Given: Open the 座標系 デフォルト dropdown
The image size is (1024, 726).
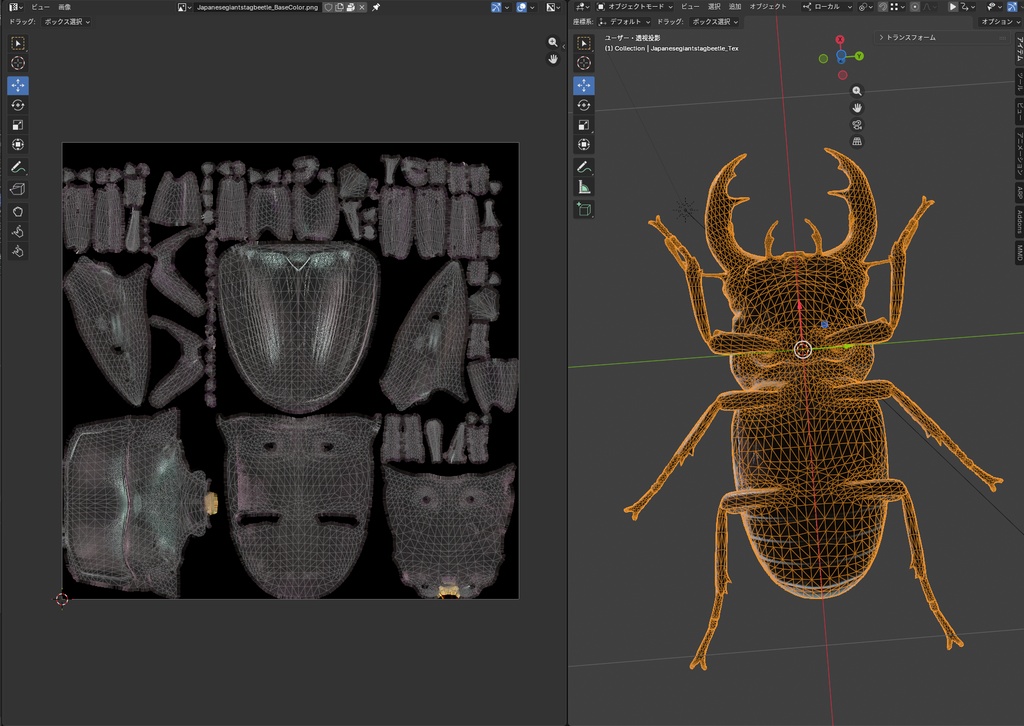Looking at the screenshot, I should pyautogui.click(x=624, y=22).
